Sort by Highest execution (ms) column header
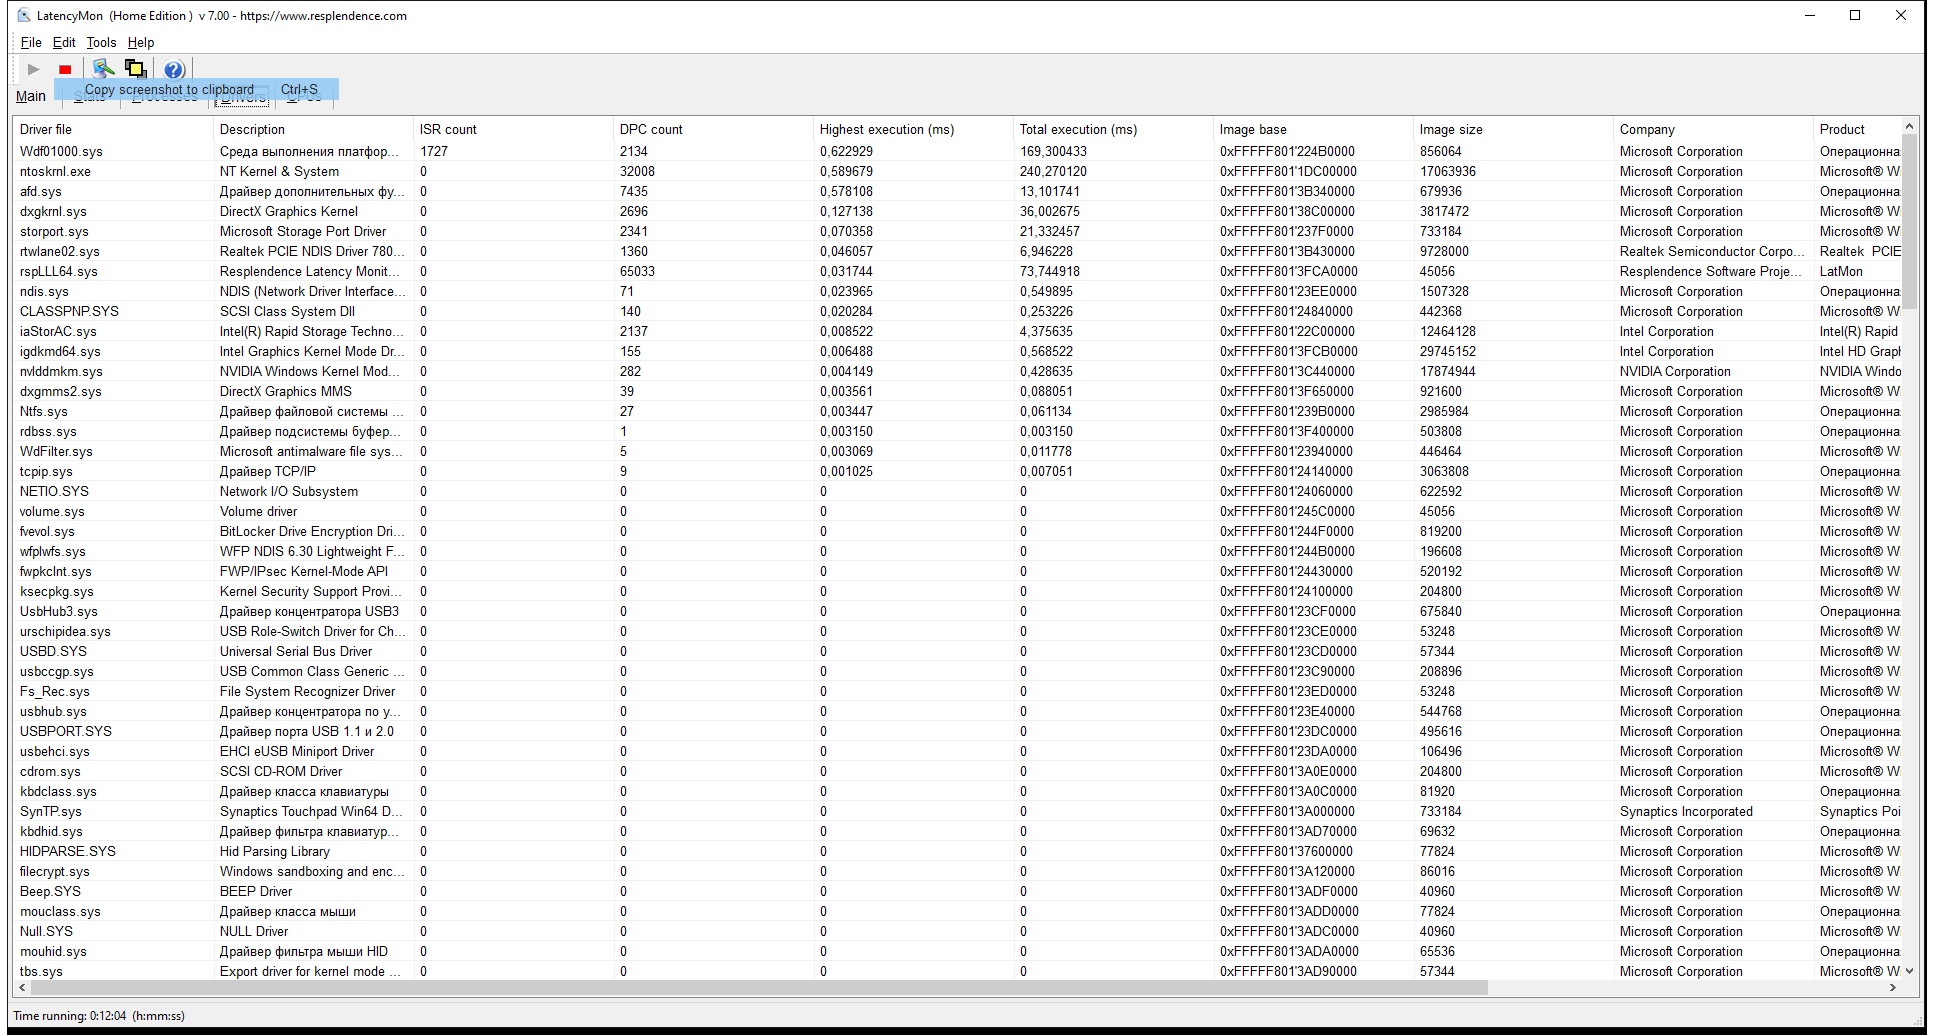Viewport: 1933px width, 1036px height. tap(913, 129)
